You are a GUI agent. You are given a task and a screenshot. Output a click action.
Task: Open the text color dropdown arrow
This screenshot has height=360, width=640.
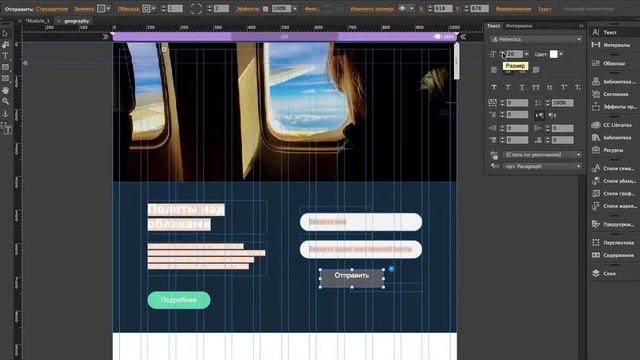point(561,54)
